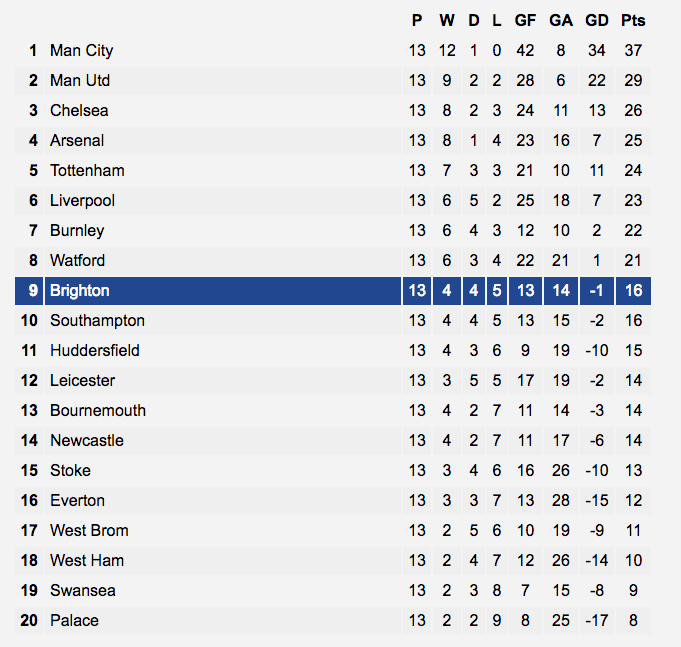Click the W column header
The width and height of the screenshot is (681, 647).
447,20
